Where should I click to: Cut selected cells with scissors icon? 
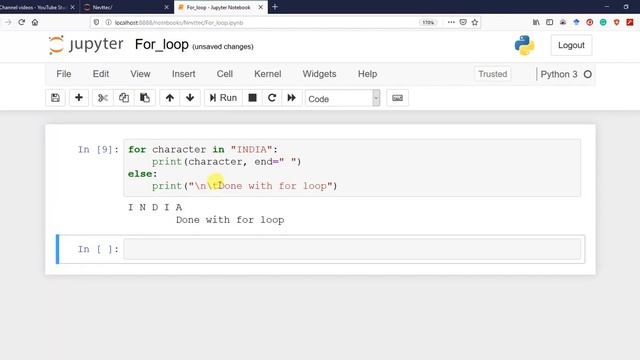pos(103,98)
